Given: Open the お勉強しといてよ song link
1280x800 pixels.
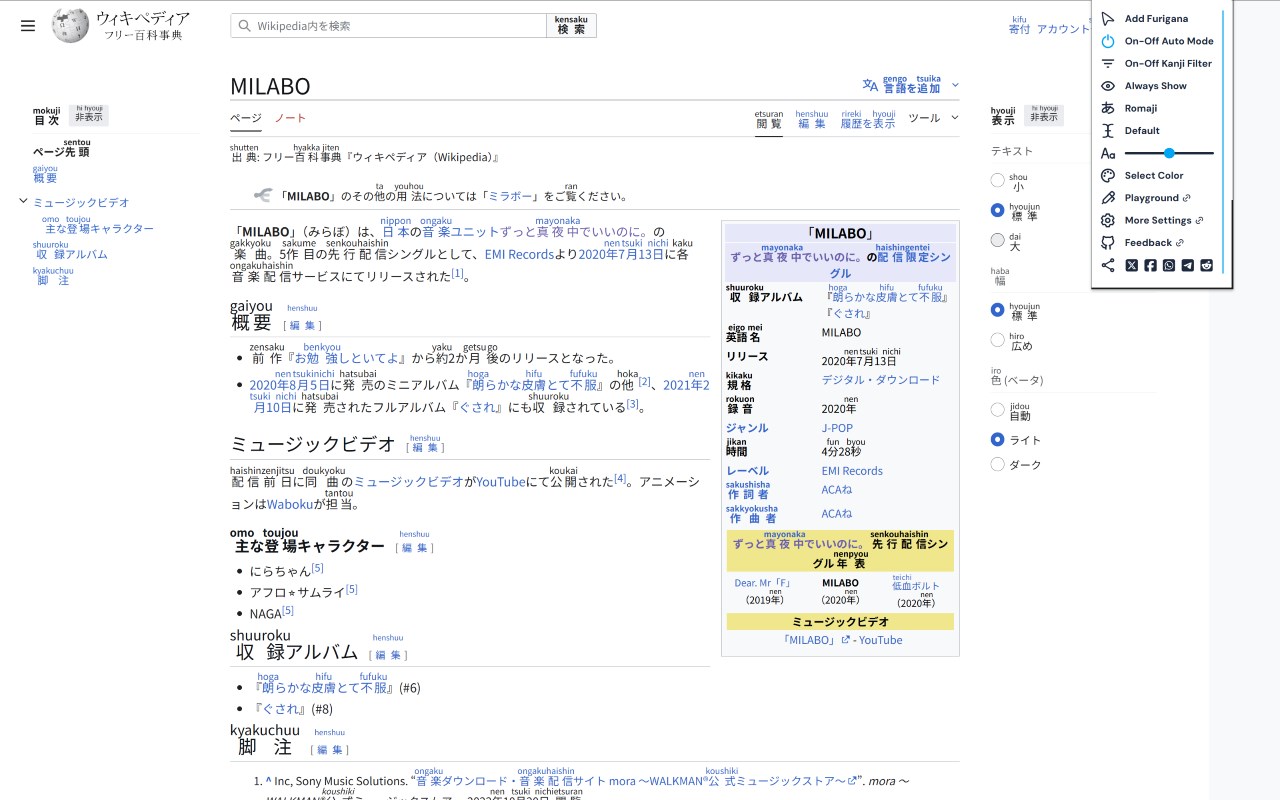Looking at the screenshot, I should 347,355.
